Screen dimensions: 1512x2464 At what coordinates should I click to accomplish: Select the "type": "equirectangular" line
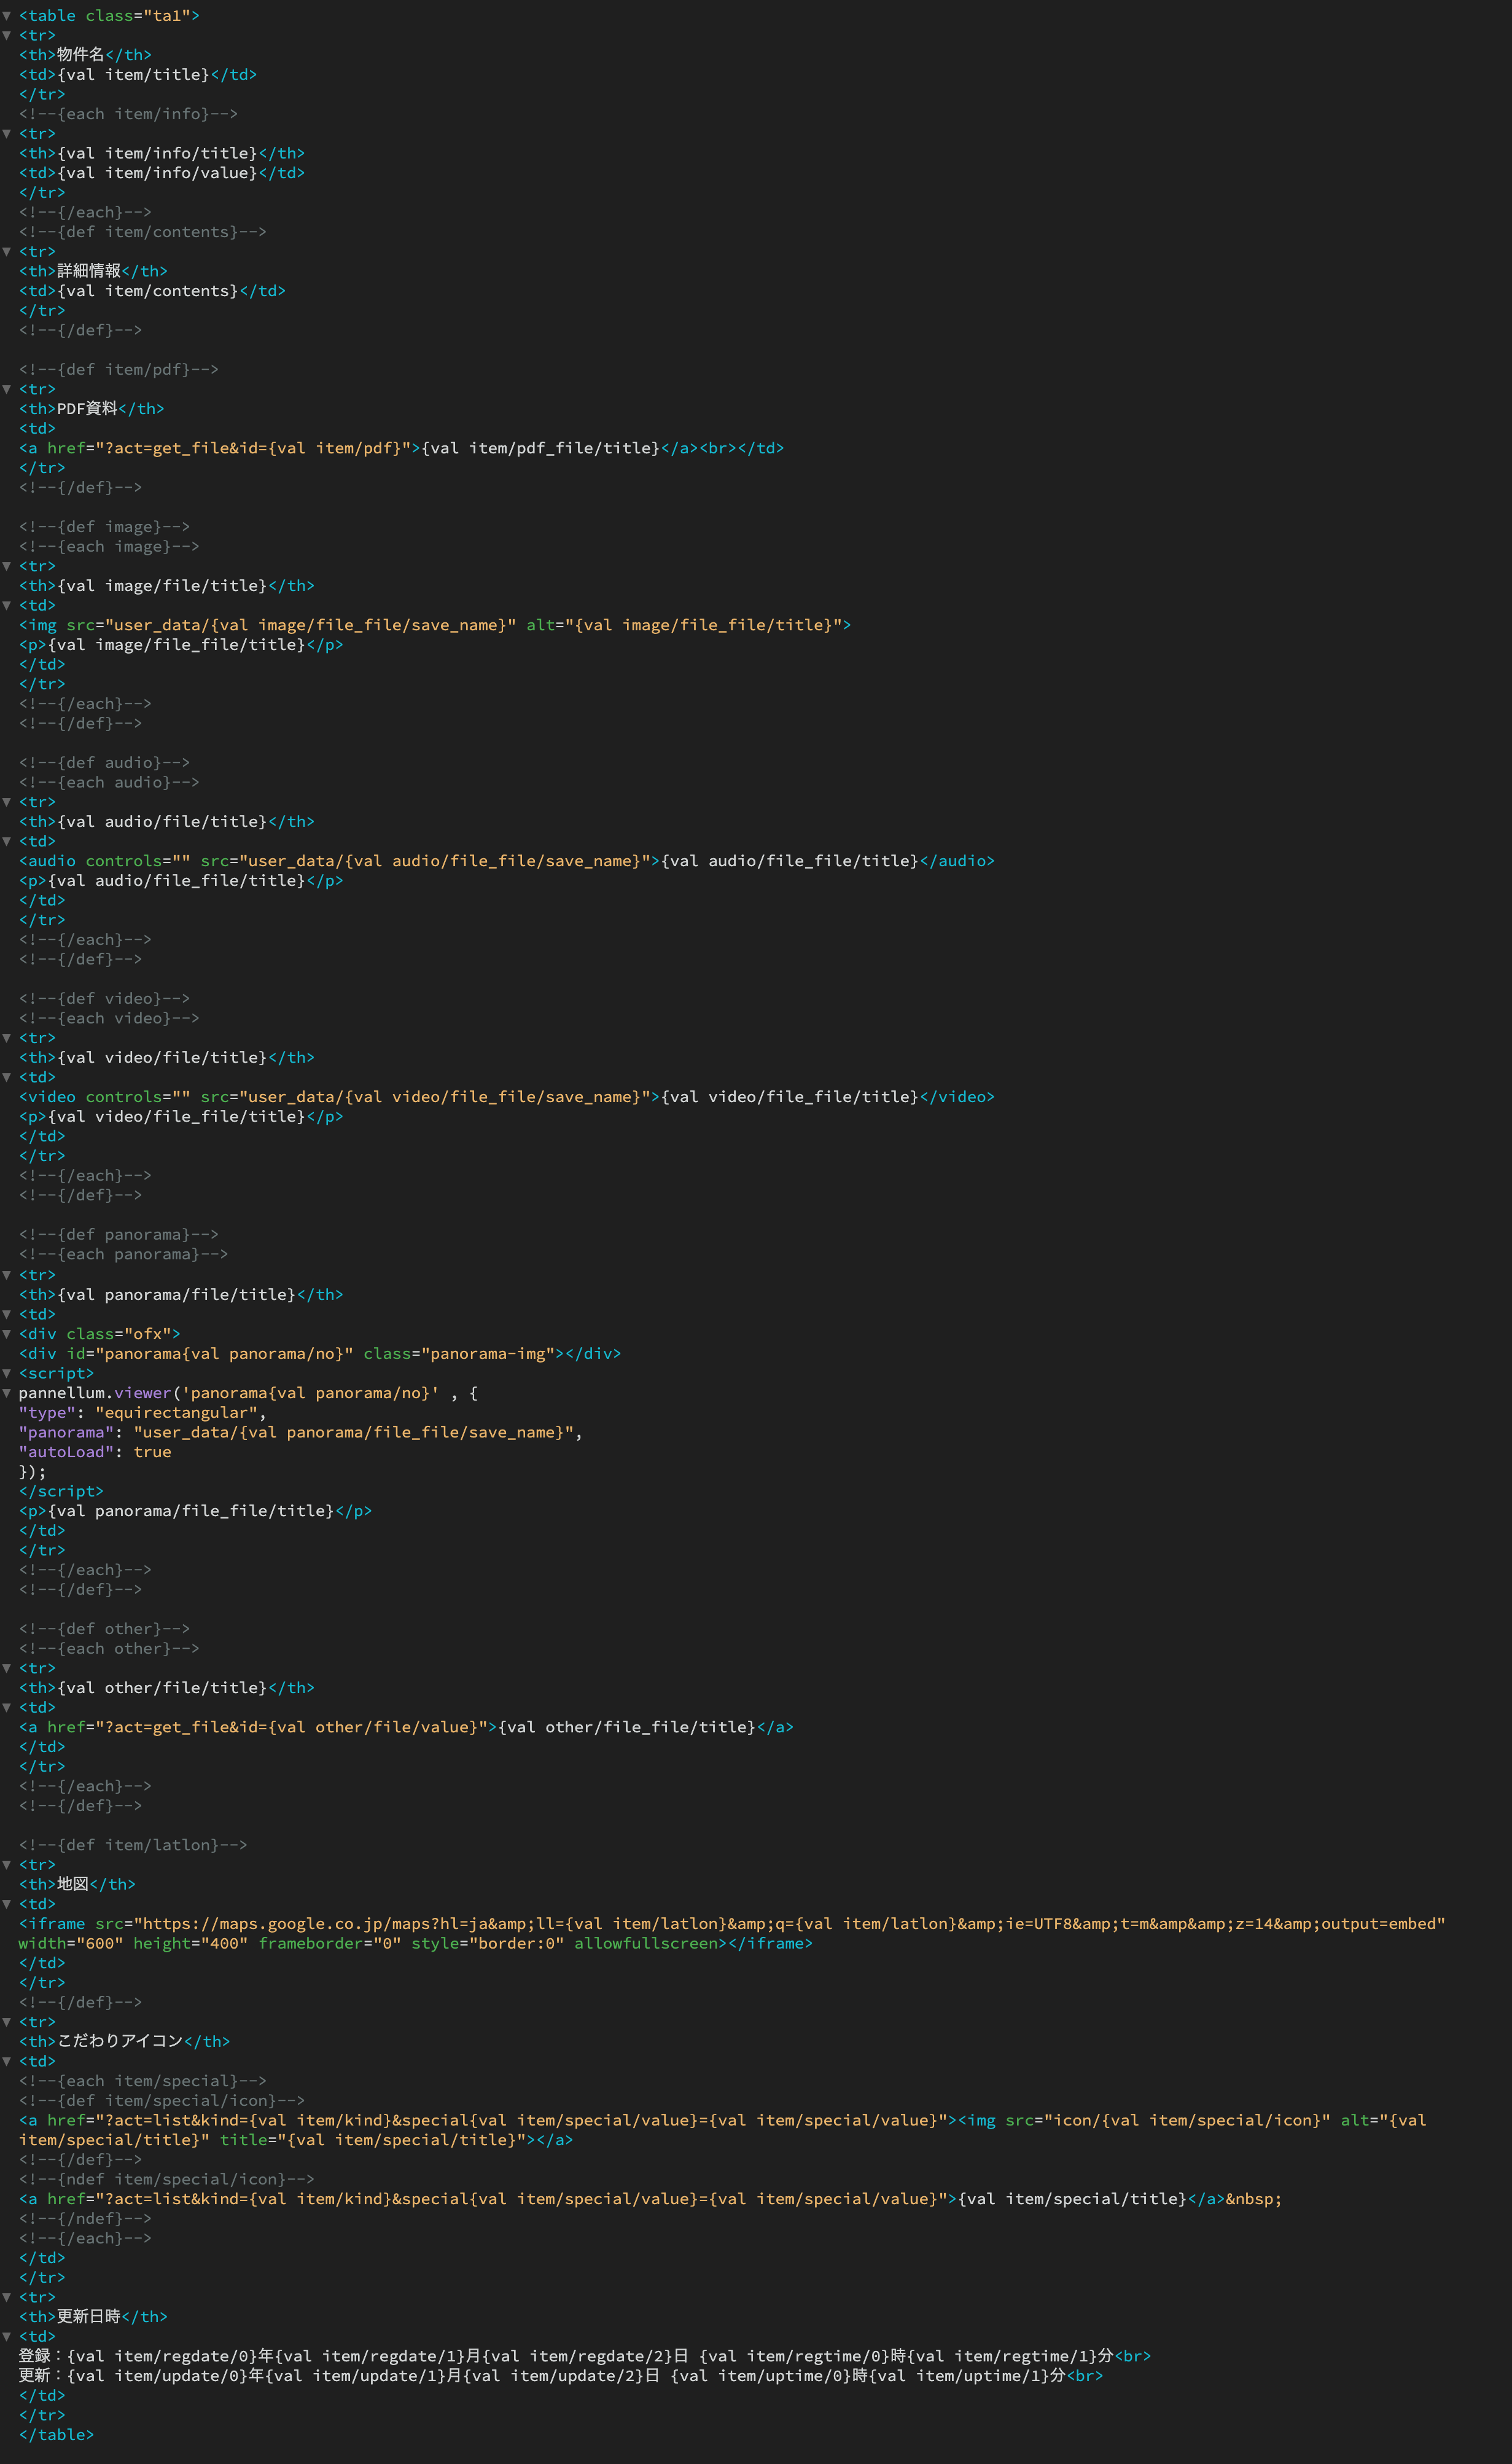pyautogui.click(x=143, y=1413)
